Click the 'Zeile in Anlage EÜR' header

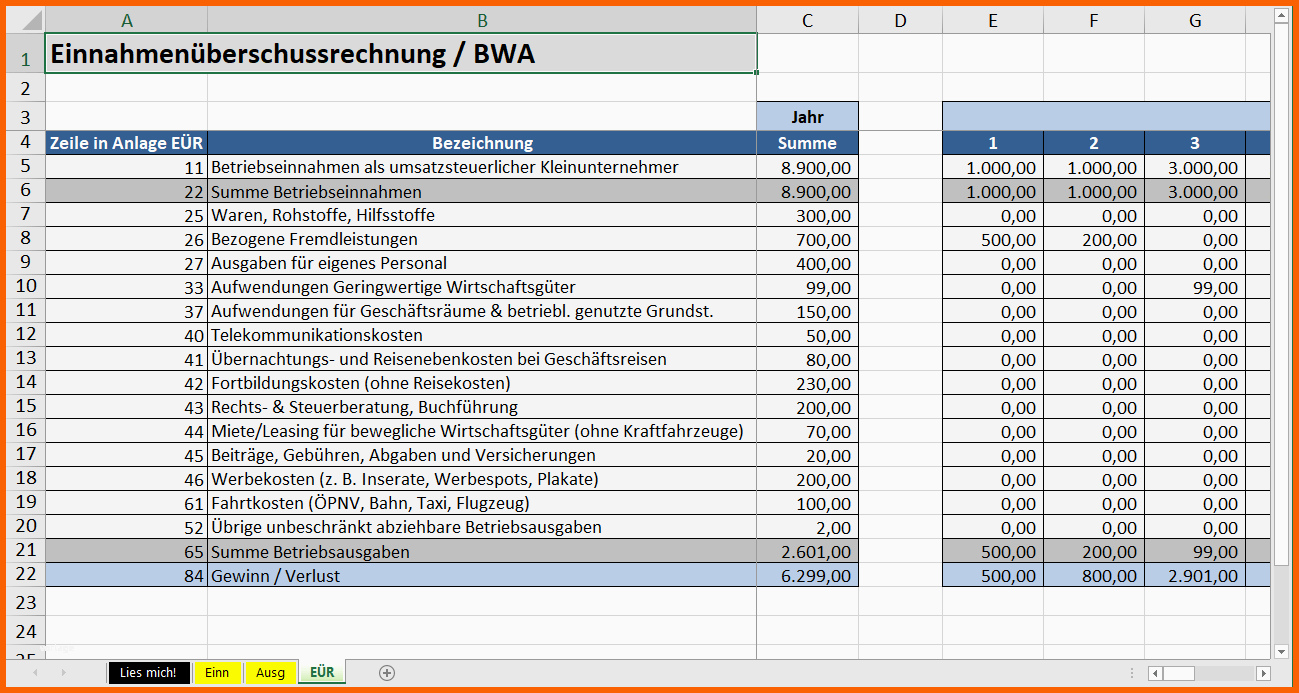(x=126, y=143)
